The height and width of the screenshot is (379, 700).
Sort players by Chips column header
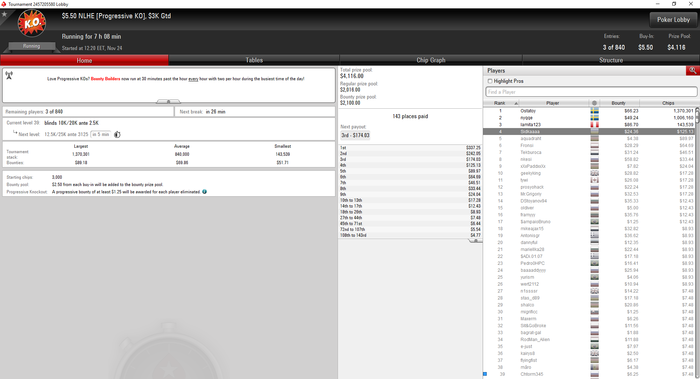point(668,103)
